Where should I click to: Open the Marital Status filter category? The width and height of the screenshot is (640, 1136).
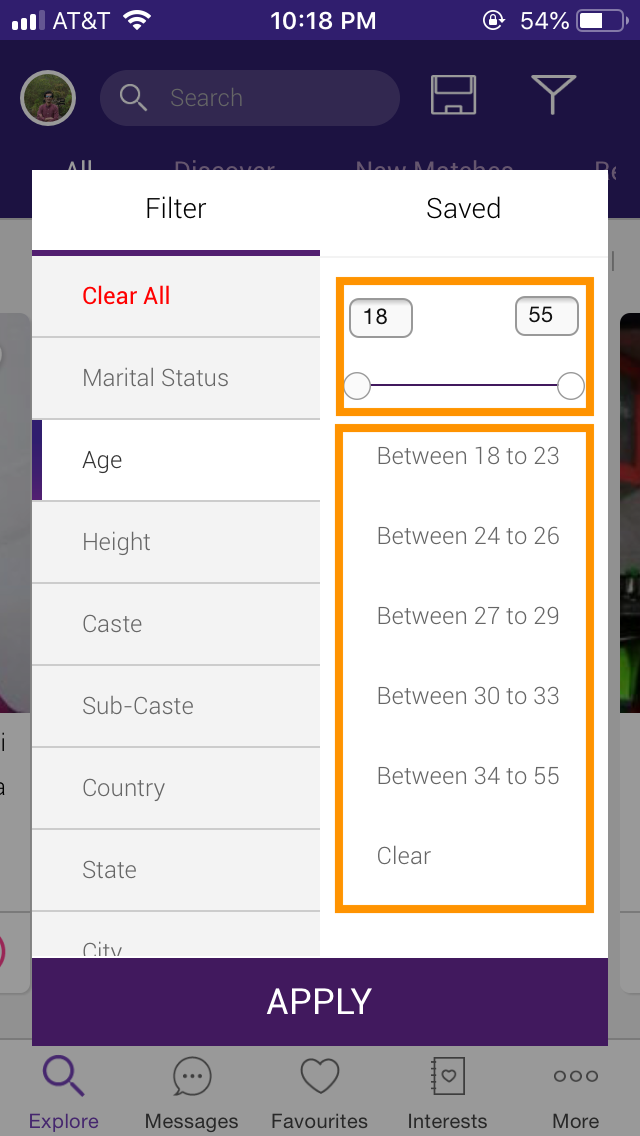click(176, 378)
